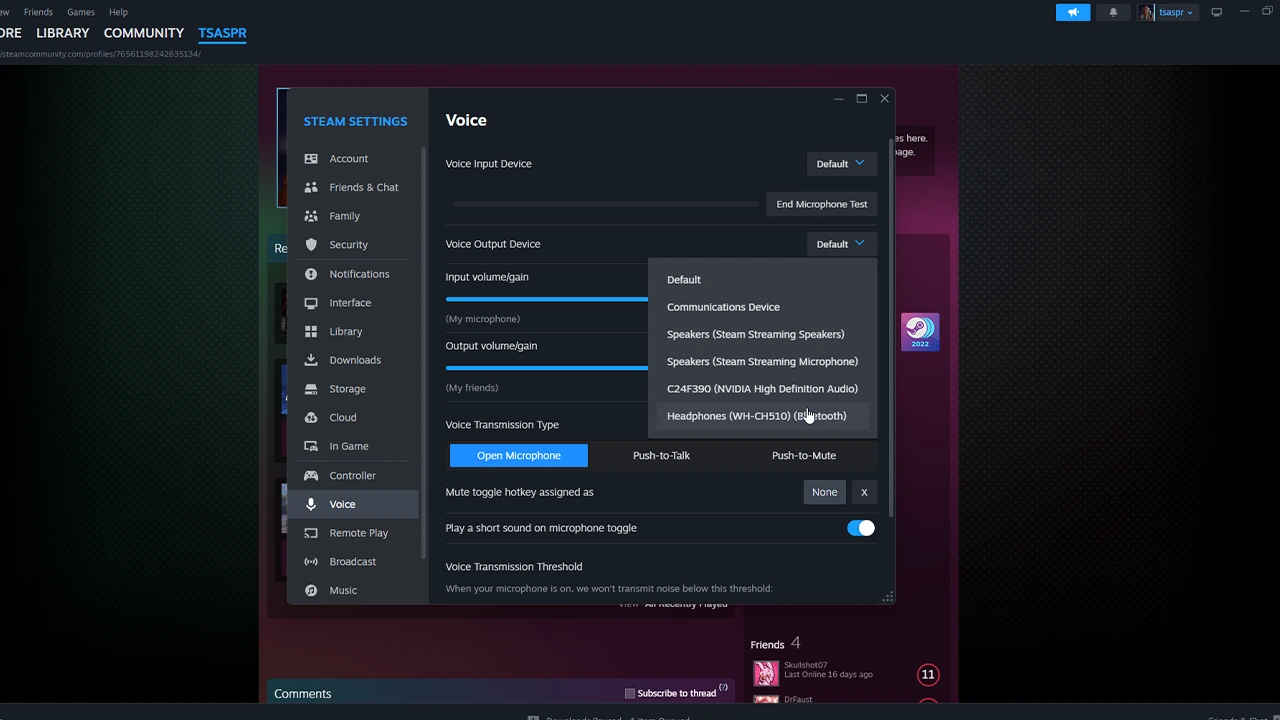Image resolution: width=1280 pixels, height=720 pixels.
Task: Click the Skullshot07 friend name
Action: (x=805, y=665)
